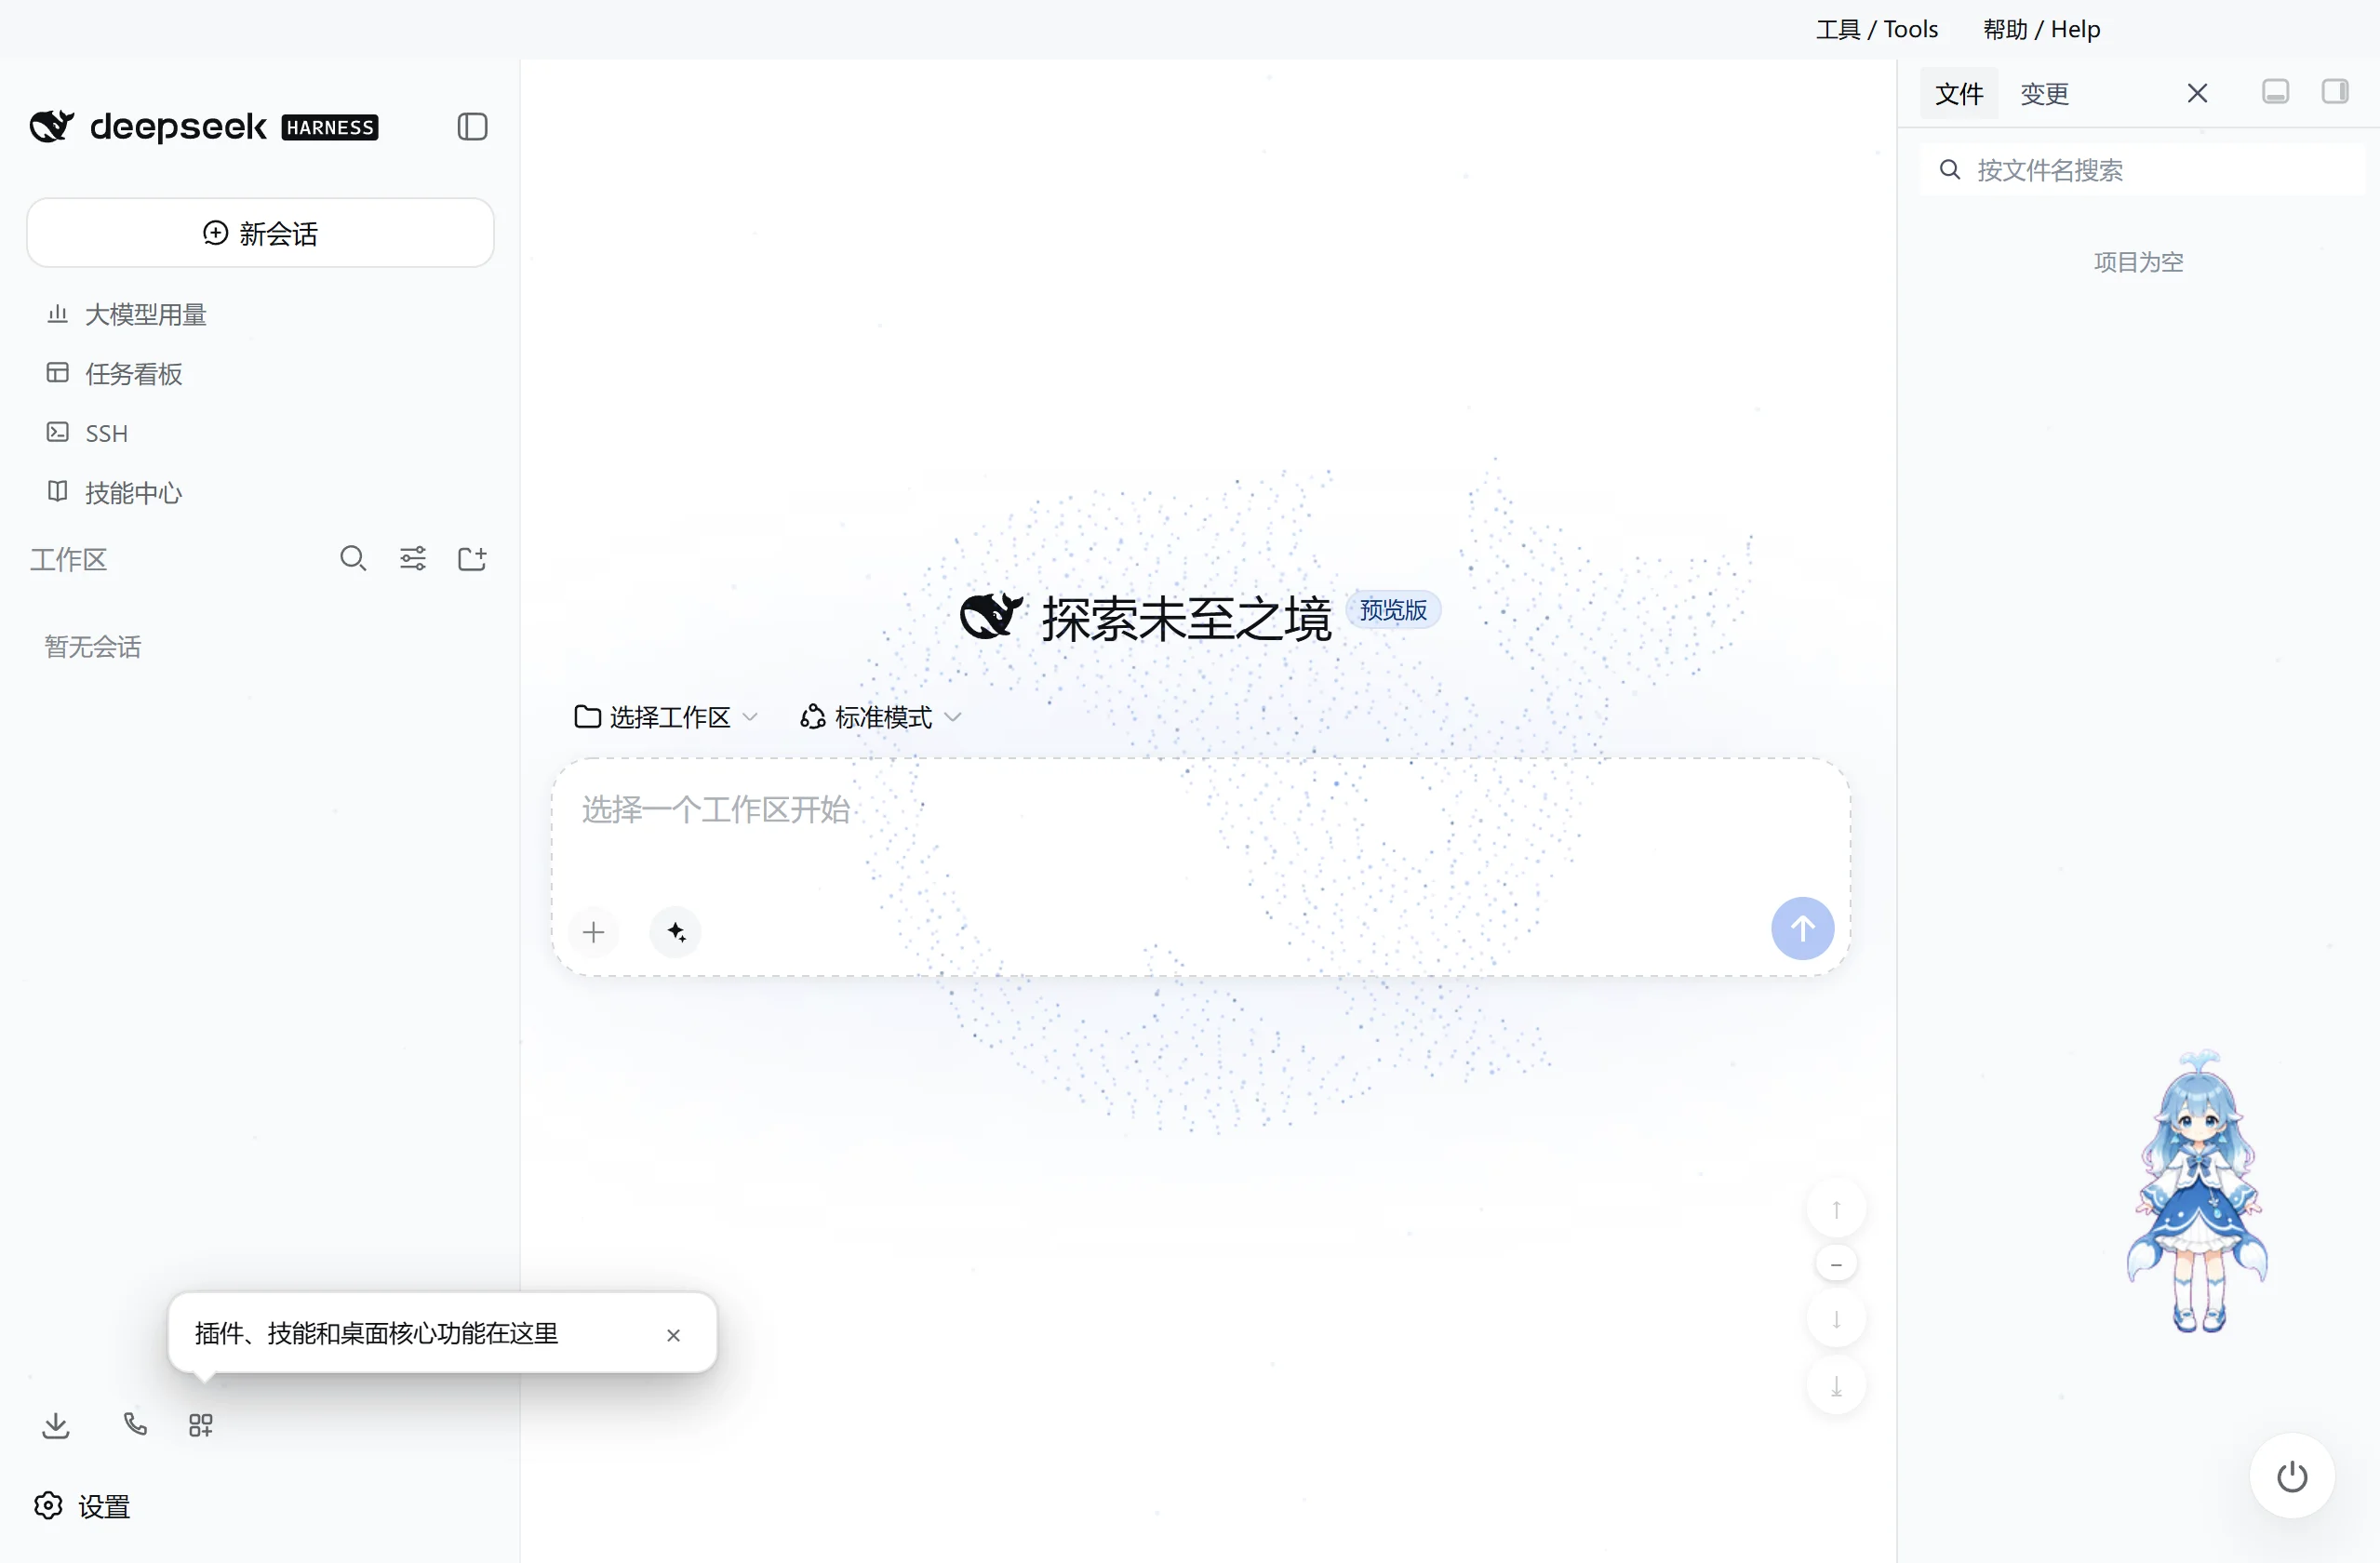Close the right file panel
This screenshot has height=1563, width=2380.
[x=2197, y=93]
